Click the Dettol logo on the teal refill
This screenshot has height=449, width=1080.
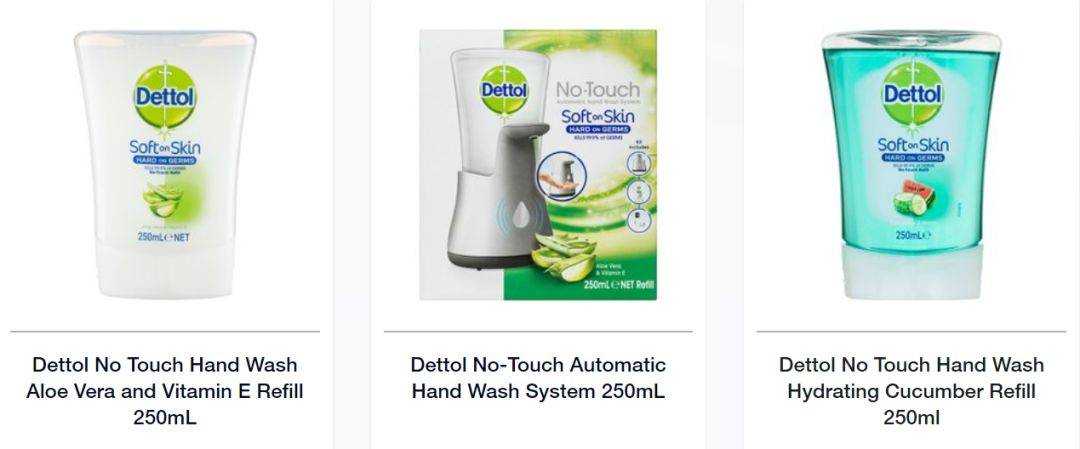912,93
